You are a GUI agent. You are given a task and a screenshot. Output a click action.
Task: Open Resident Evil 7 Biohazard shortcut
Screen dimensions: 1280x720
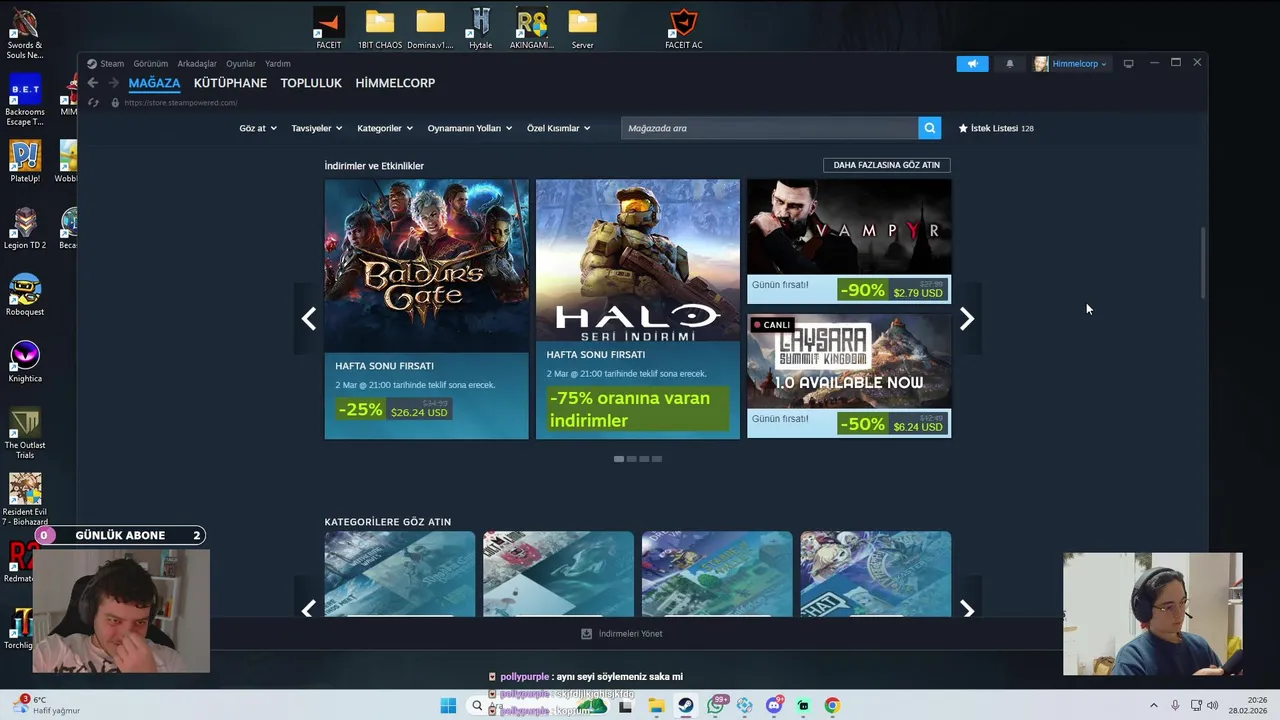(25, 500)
